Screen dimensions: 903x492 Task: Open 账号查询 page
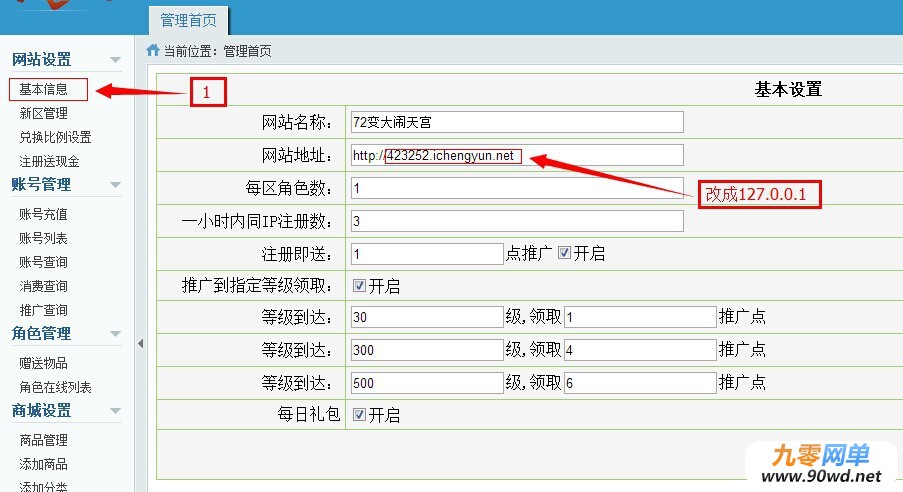[x=43, y=262]
